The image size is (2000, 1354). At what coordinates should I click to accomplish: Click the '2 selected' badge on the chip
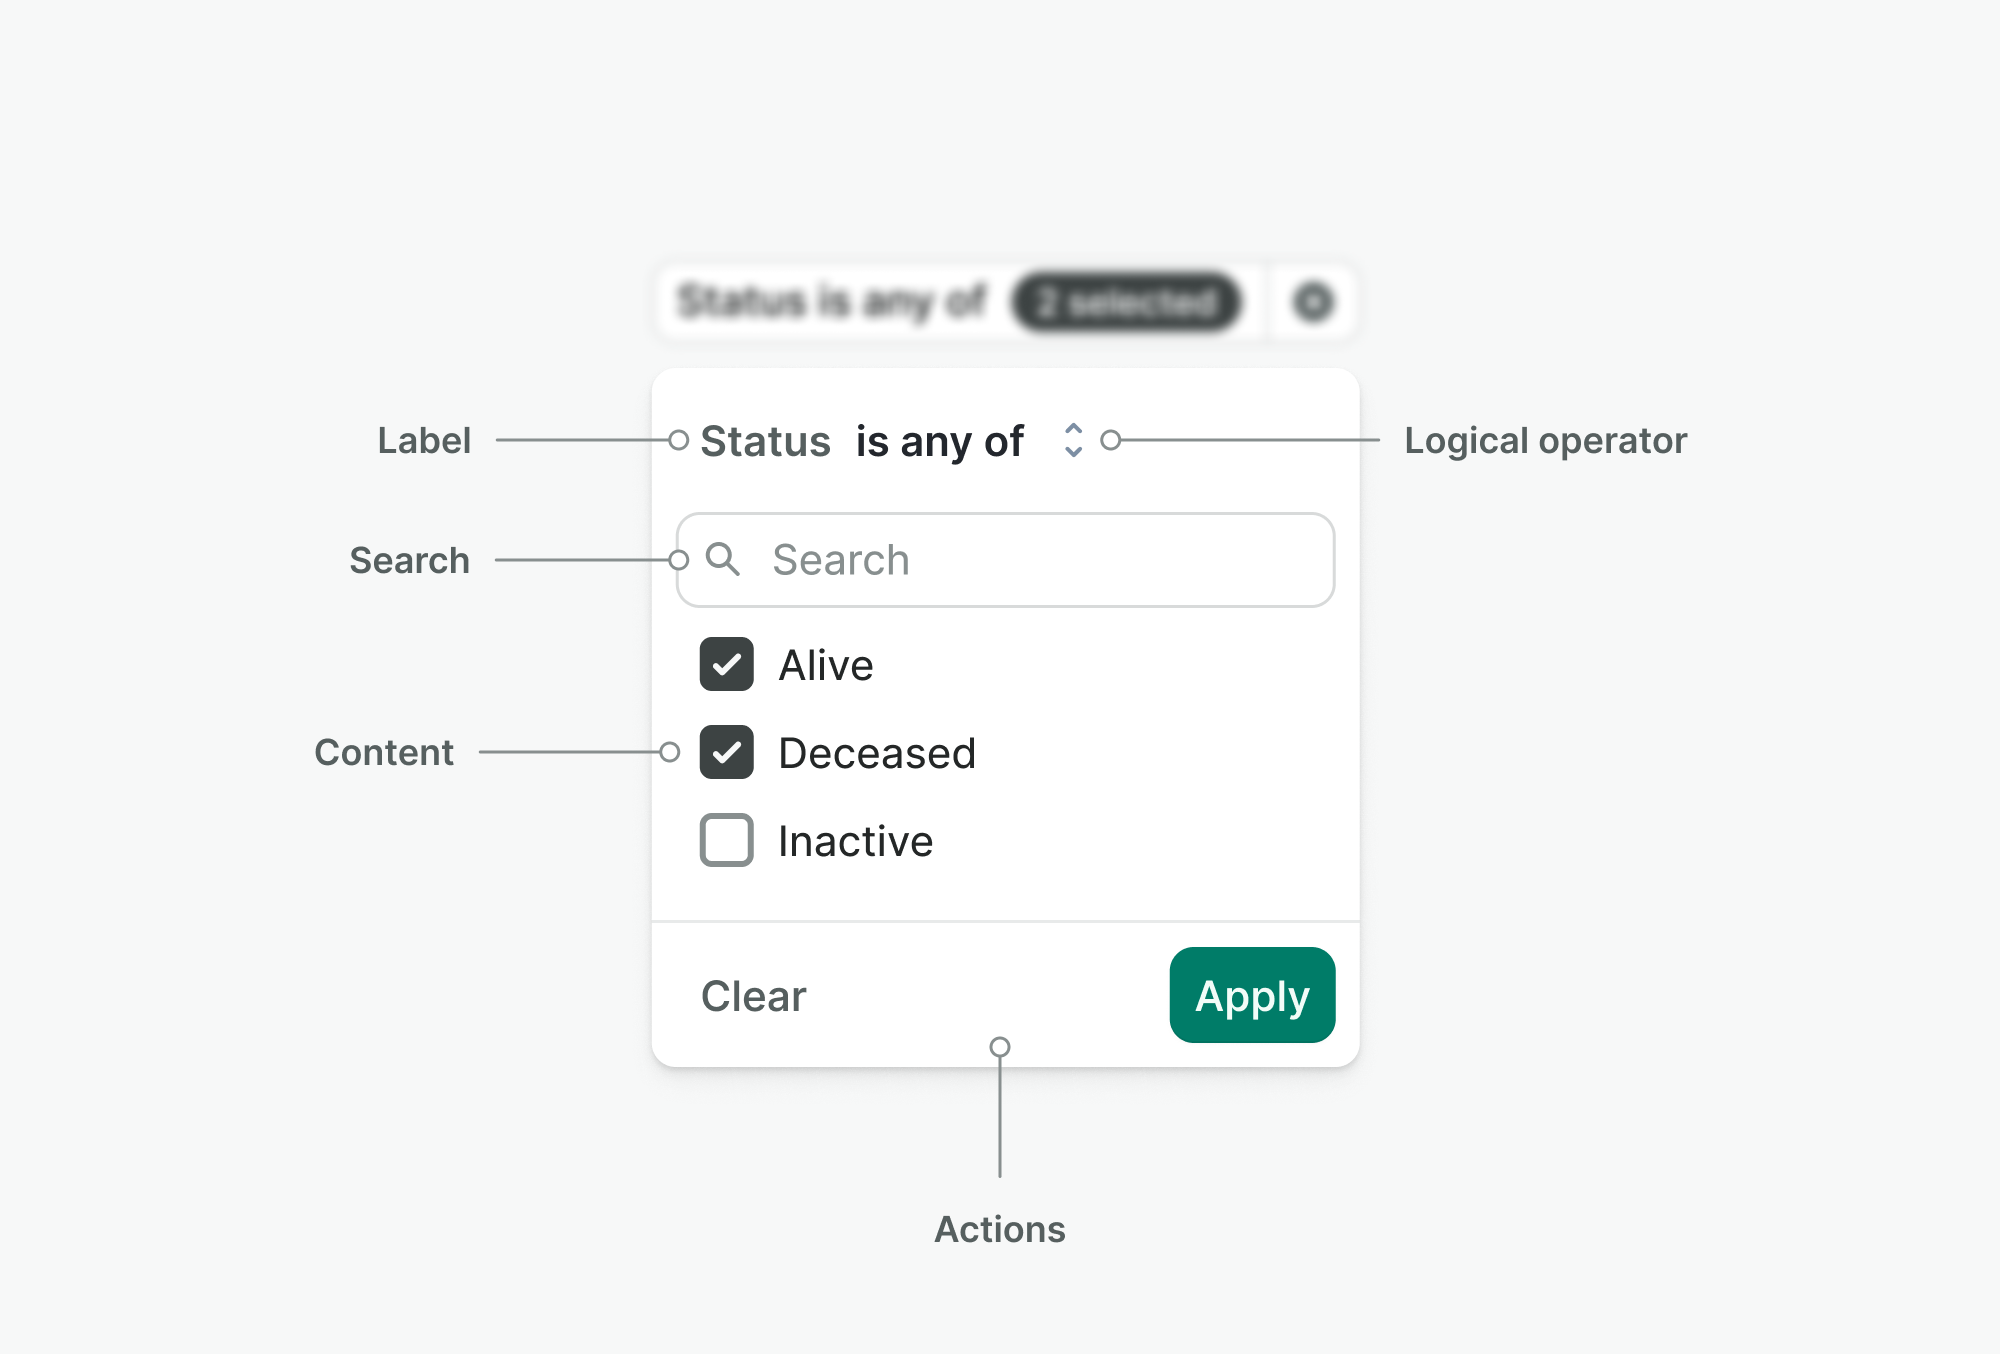(x=1126, y=302)
